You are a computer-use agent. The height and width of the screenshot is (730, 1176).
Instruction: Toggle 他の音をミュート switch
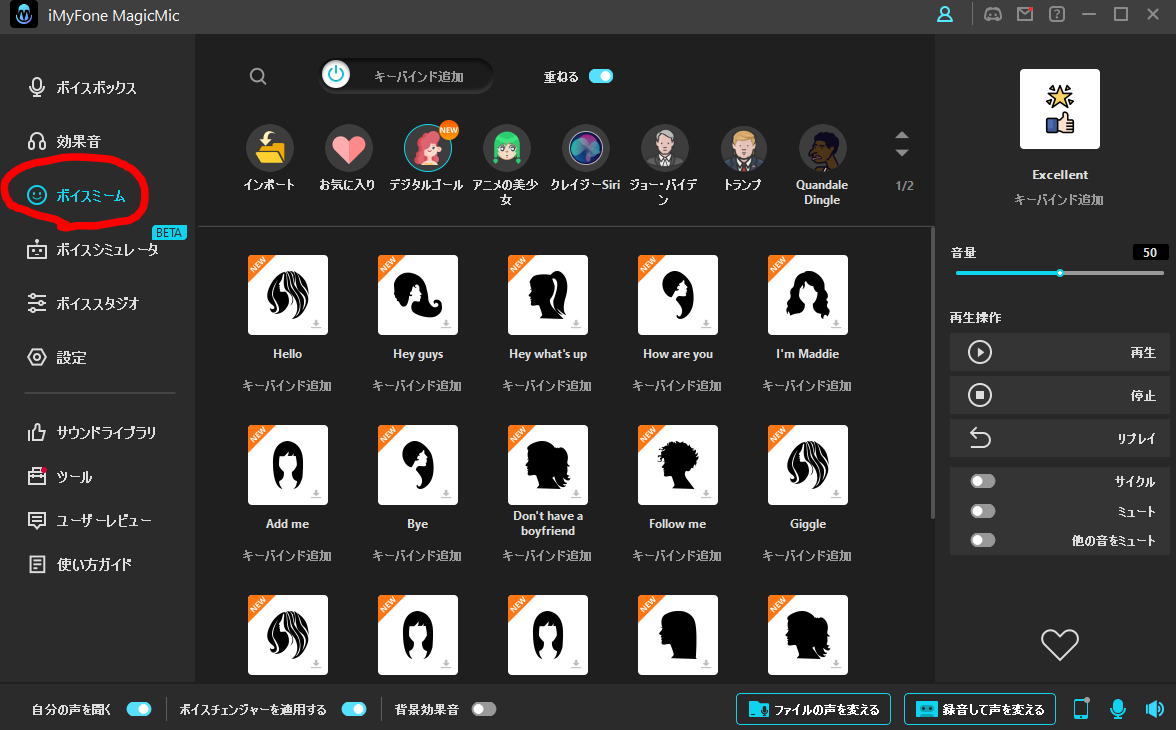(x=982, y=540)
